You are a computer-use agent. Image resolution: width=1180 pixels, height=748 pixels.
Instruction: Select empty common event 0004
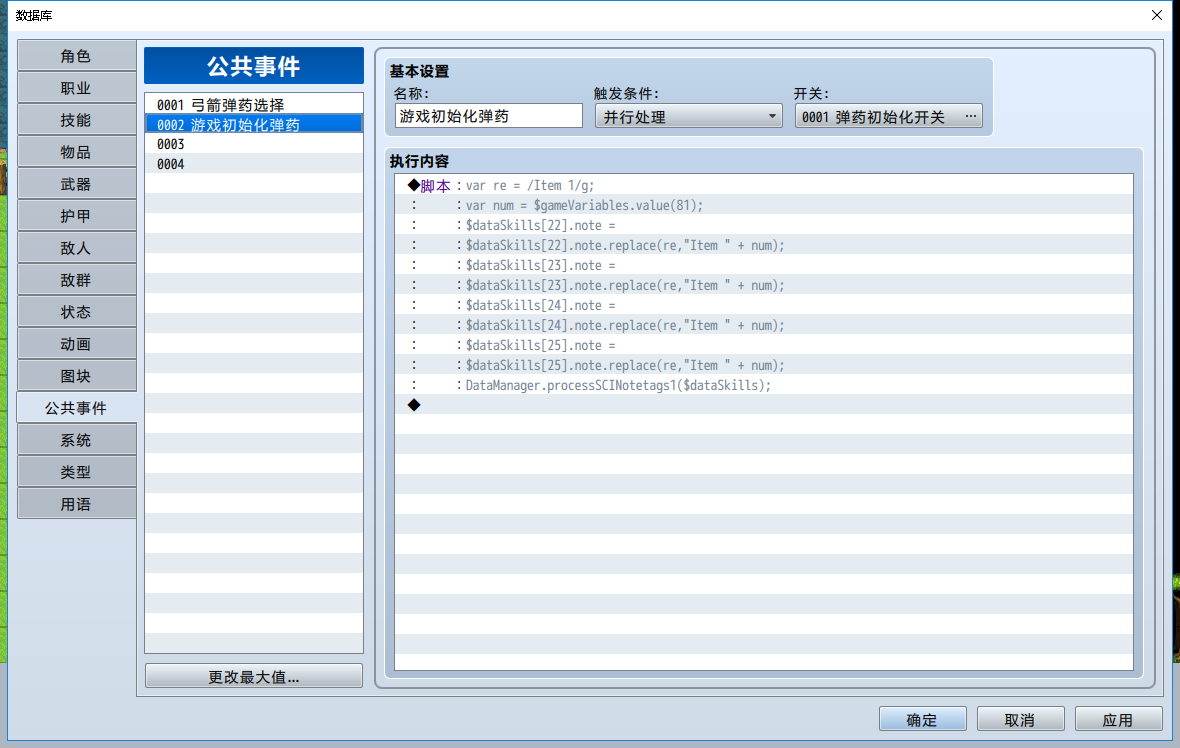pyautogui.click(x=254, y=164)
